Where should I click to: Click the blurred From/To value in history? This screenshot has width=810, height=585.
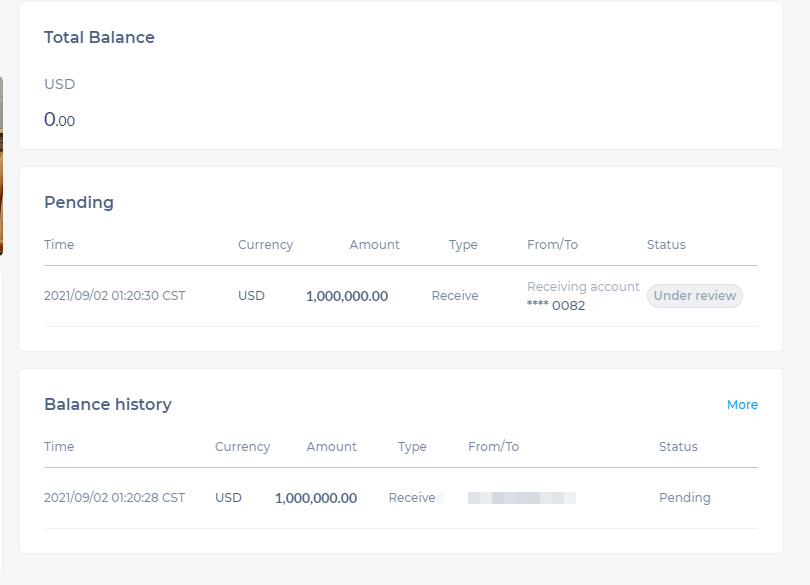pyautogui.click(x=521, y=498)
